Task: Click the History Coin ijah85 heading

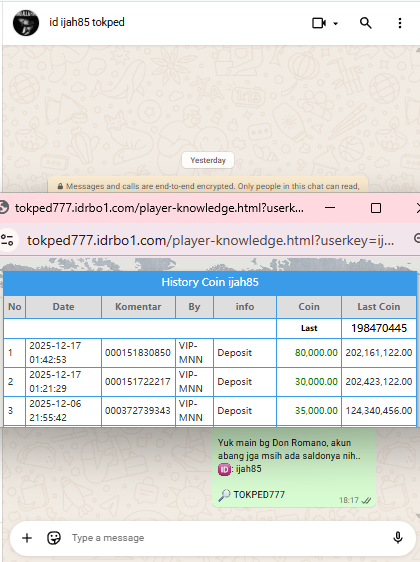Action: pyautogui.click(x=210, y=282)
